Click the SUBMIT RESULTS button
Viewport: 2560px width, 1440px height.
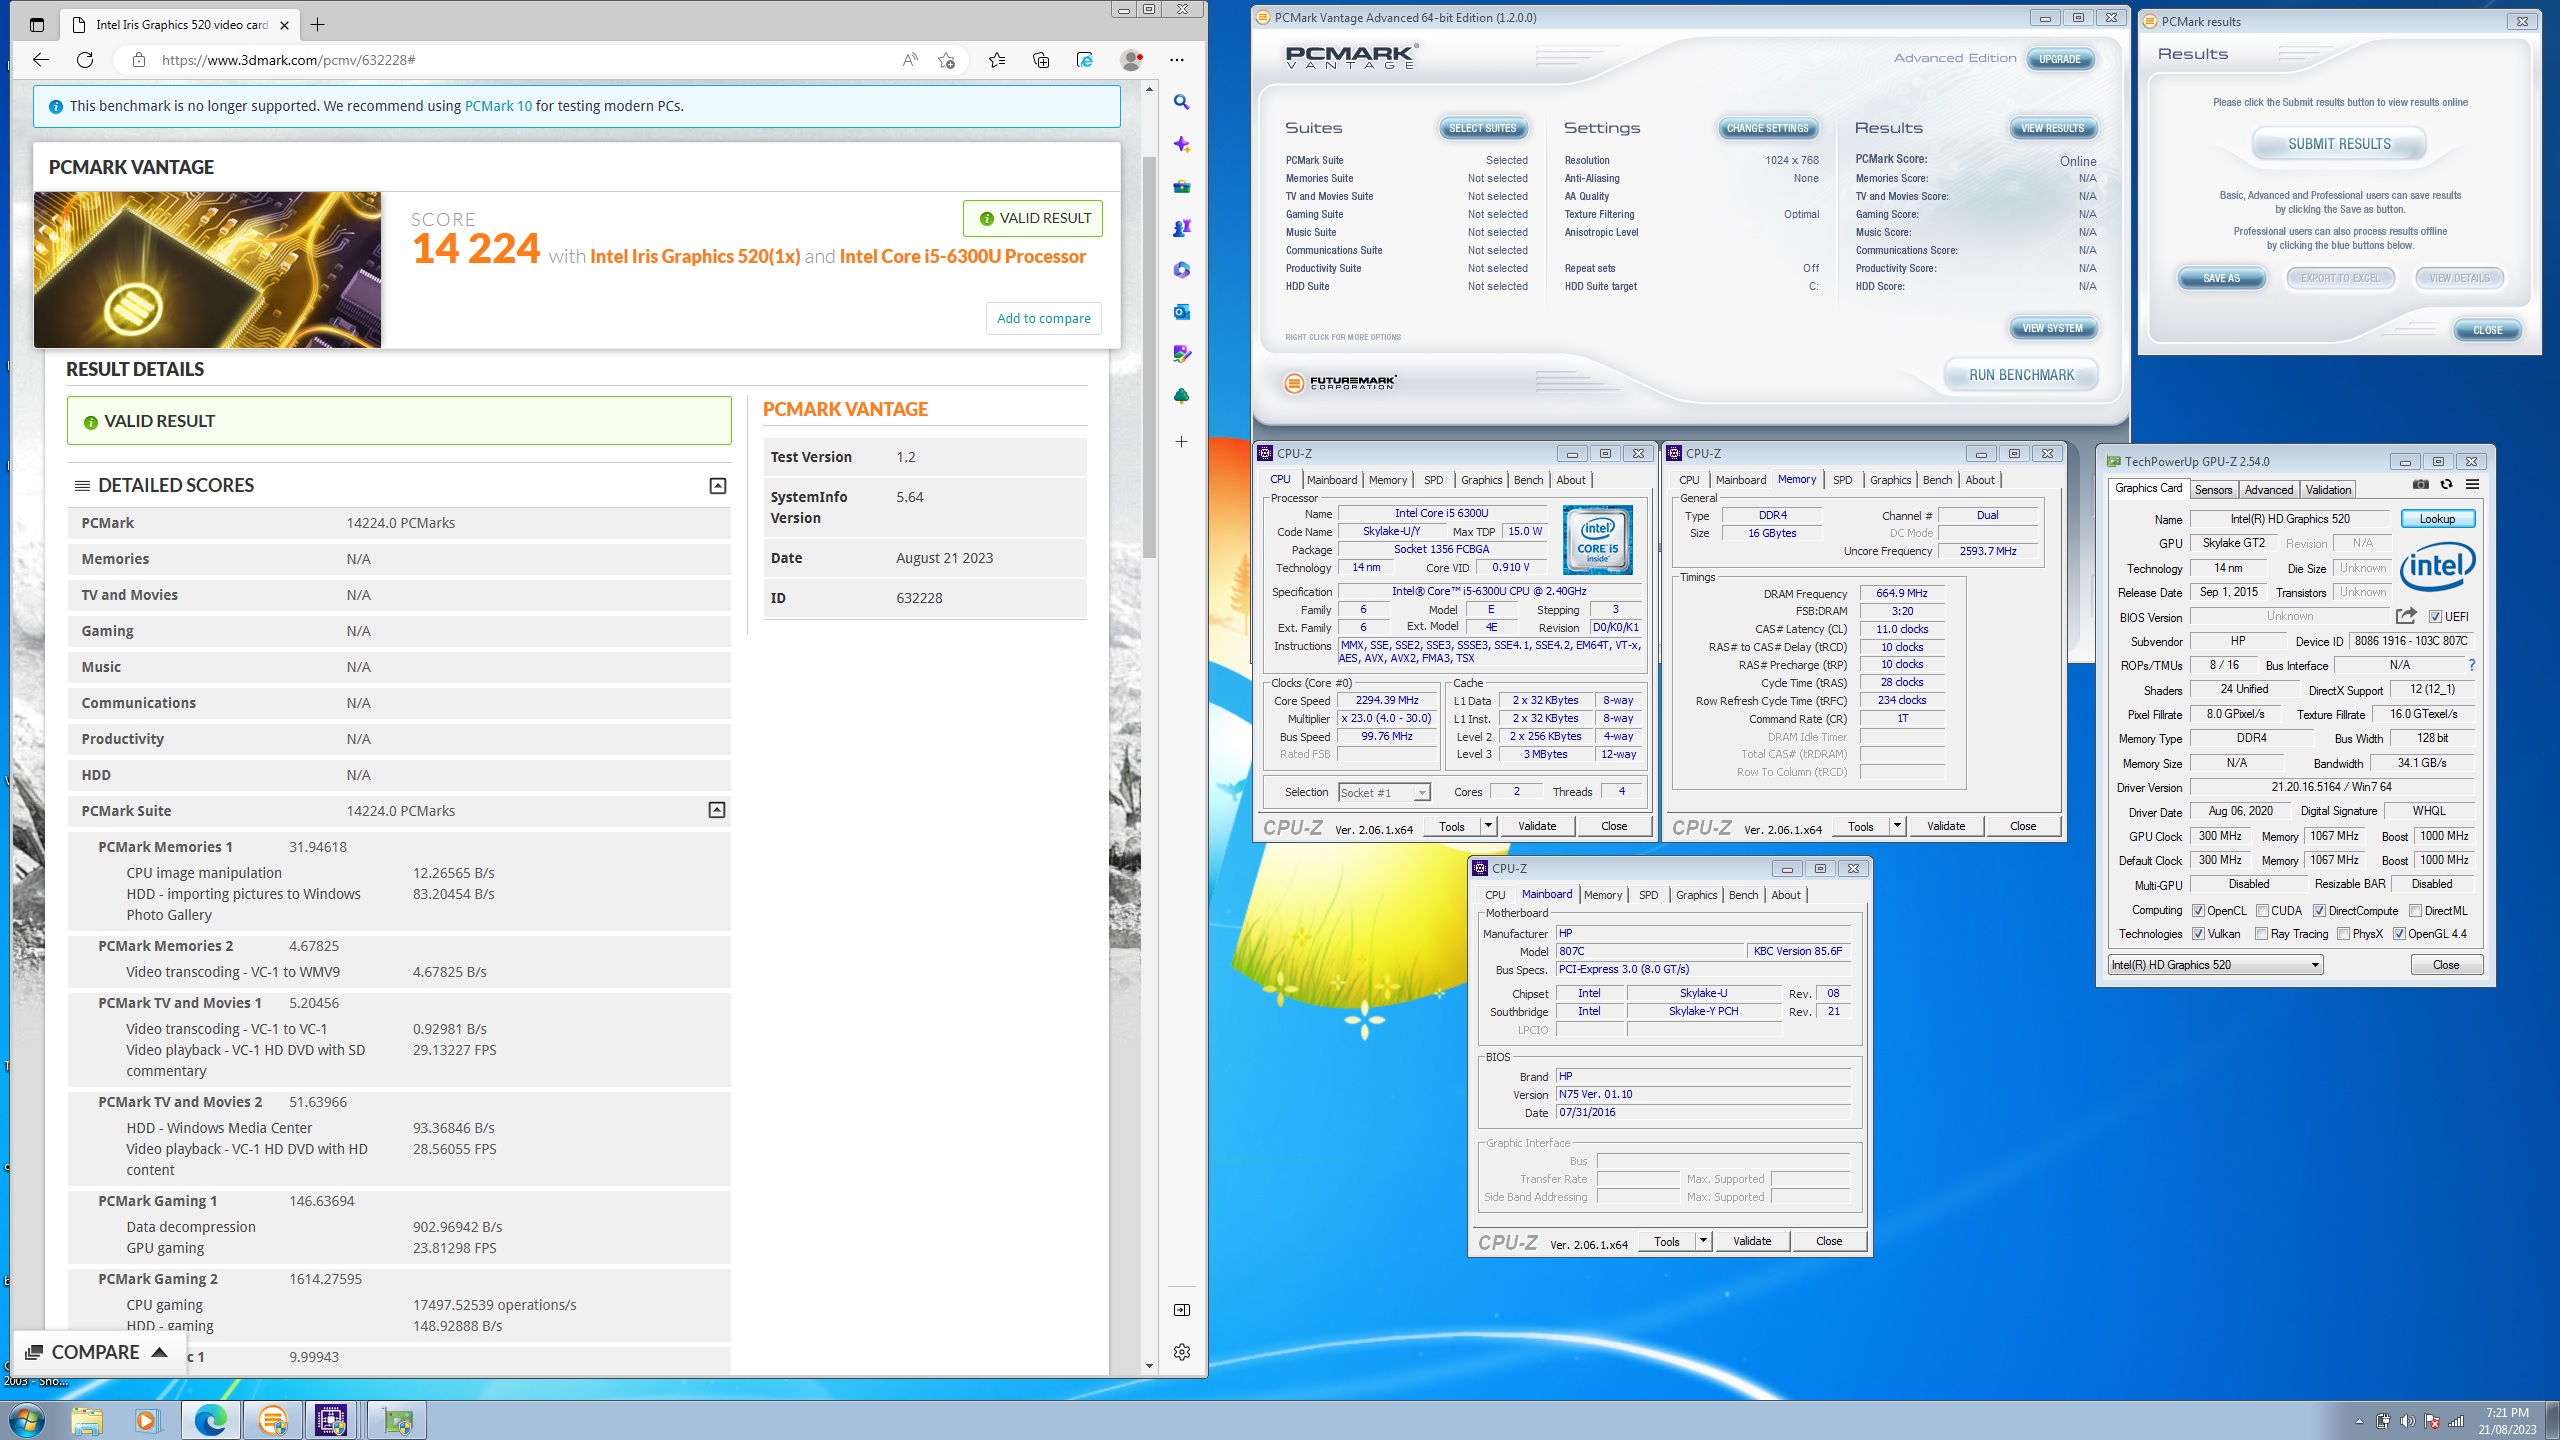(x=2339, y=144)
